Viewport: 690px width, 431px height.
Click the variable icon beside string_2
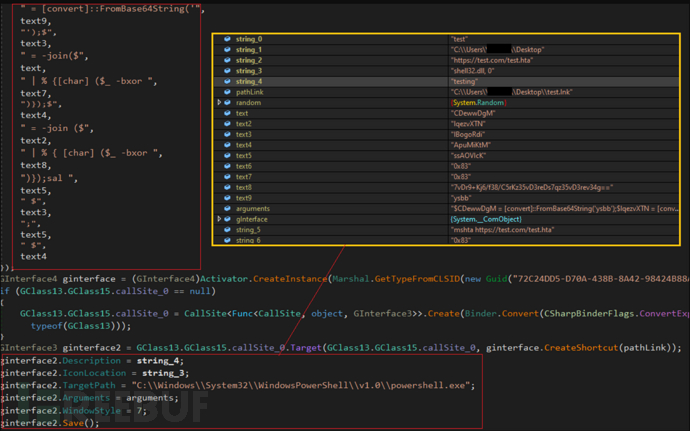click(x=227, y=60)
